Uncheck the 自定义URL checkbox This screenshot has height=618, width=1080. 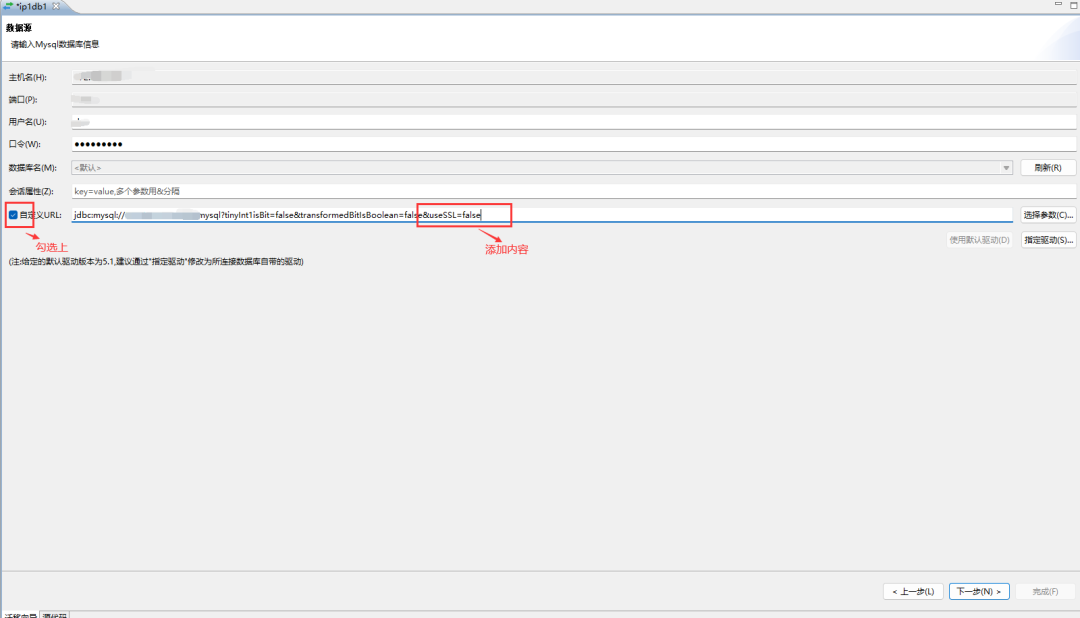[x=13, y=215]
